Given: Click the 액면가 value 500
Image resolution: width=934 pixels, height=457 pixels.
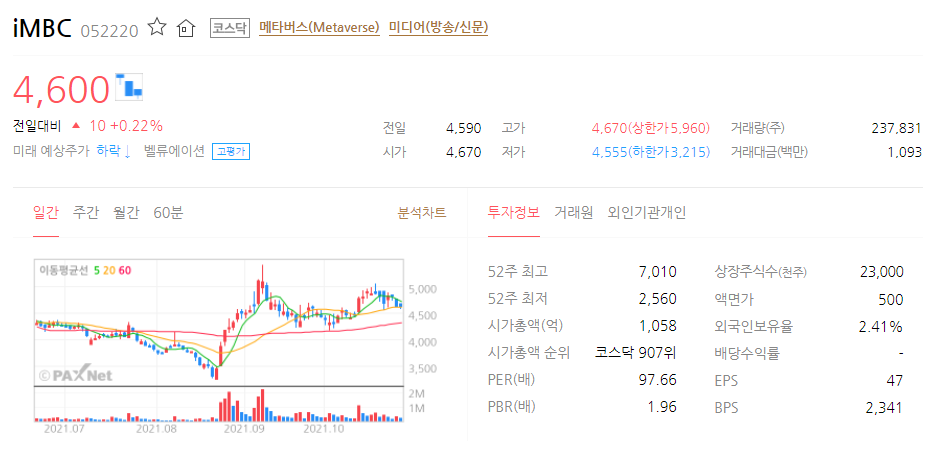Looking at the screenshot, I should pyautogui.click(x=891, y=299).
